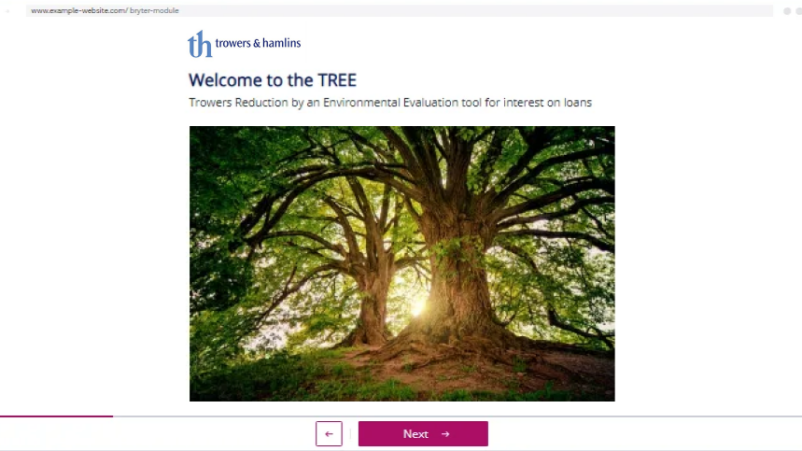Click the words 'interest on loans' in the subtitle
The height and width of the screenshot is (451, 802).
pos(547,102)
